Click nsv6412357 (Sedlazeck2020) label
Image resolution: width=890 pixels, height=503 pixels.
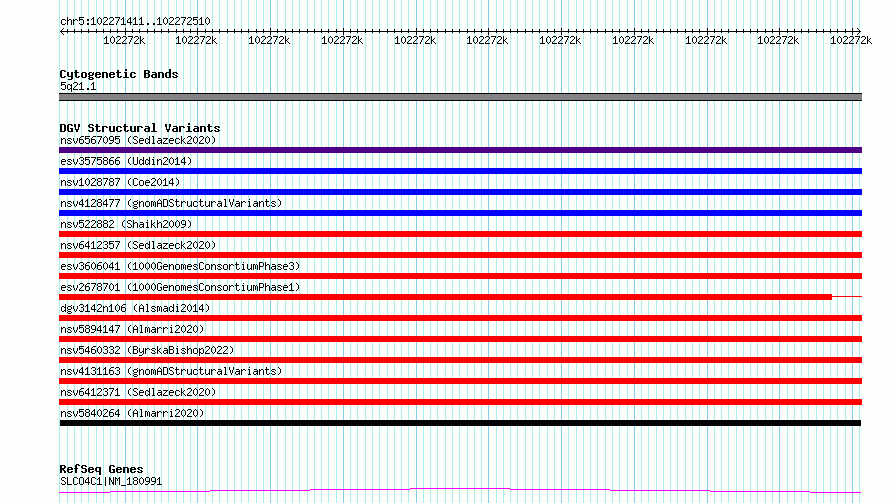[138, 245]
